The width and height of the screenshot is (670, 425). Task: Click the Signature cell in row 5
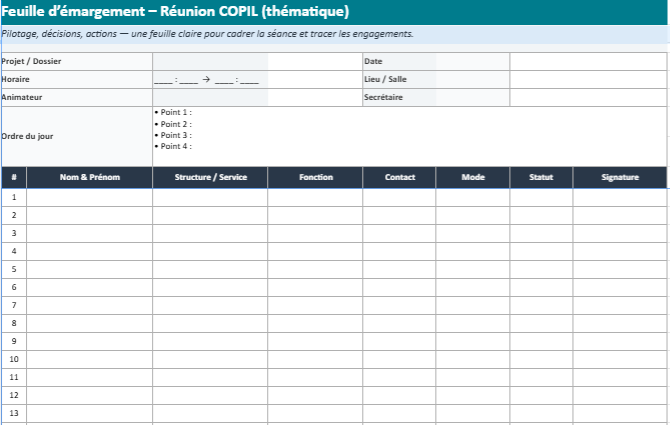tap(620, 269)
